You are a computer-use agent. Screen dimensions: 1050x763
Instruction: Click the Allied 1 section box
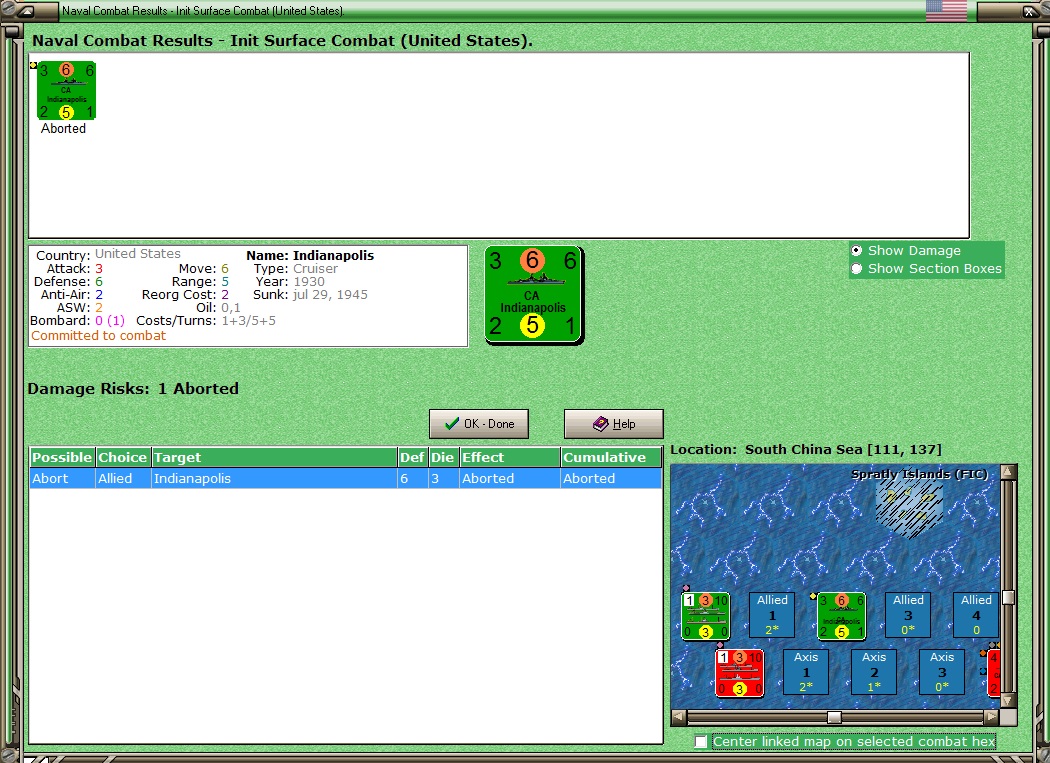(x=772, y=615)
